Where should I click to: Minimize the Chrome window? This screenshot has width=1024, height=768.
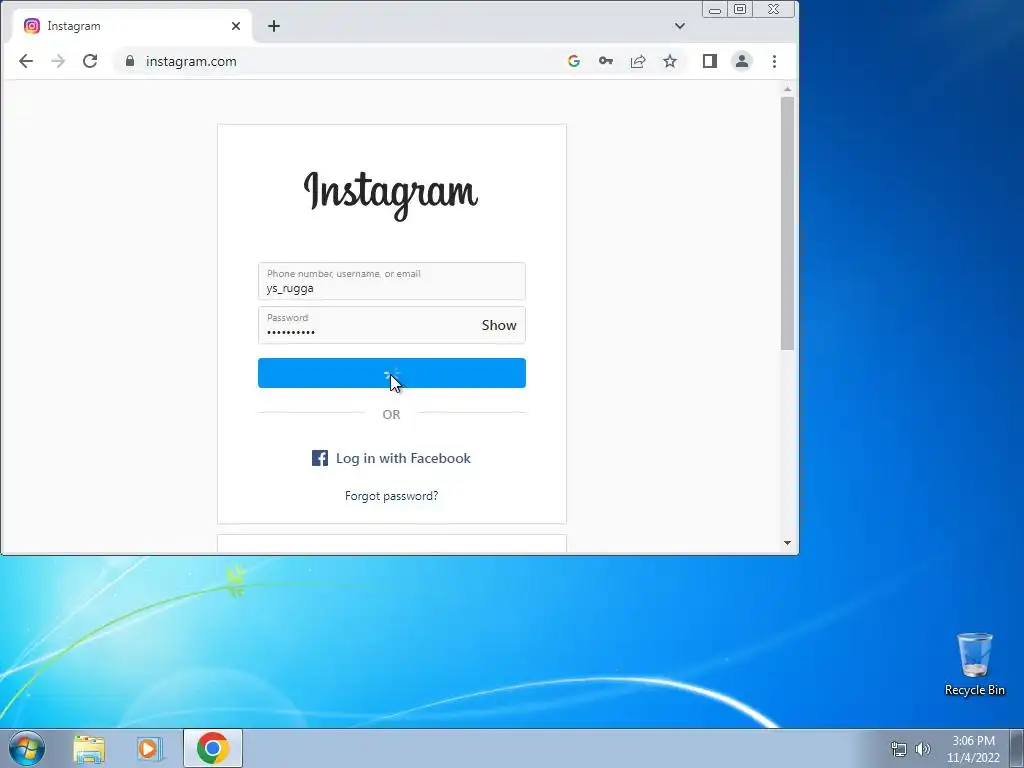(715, 9)
